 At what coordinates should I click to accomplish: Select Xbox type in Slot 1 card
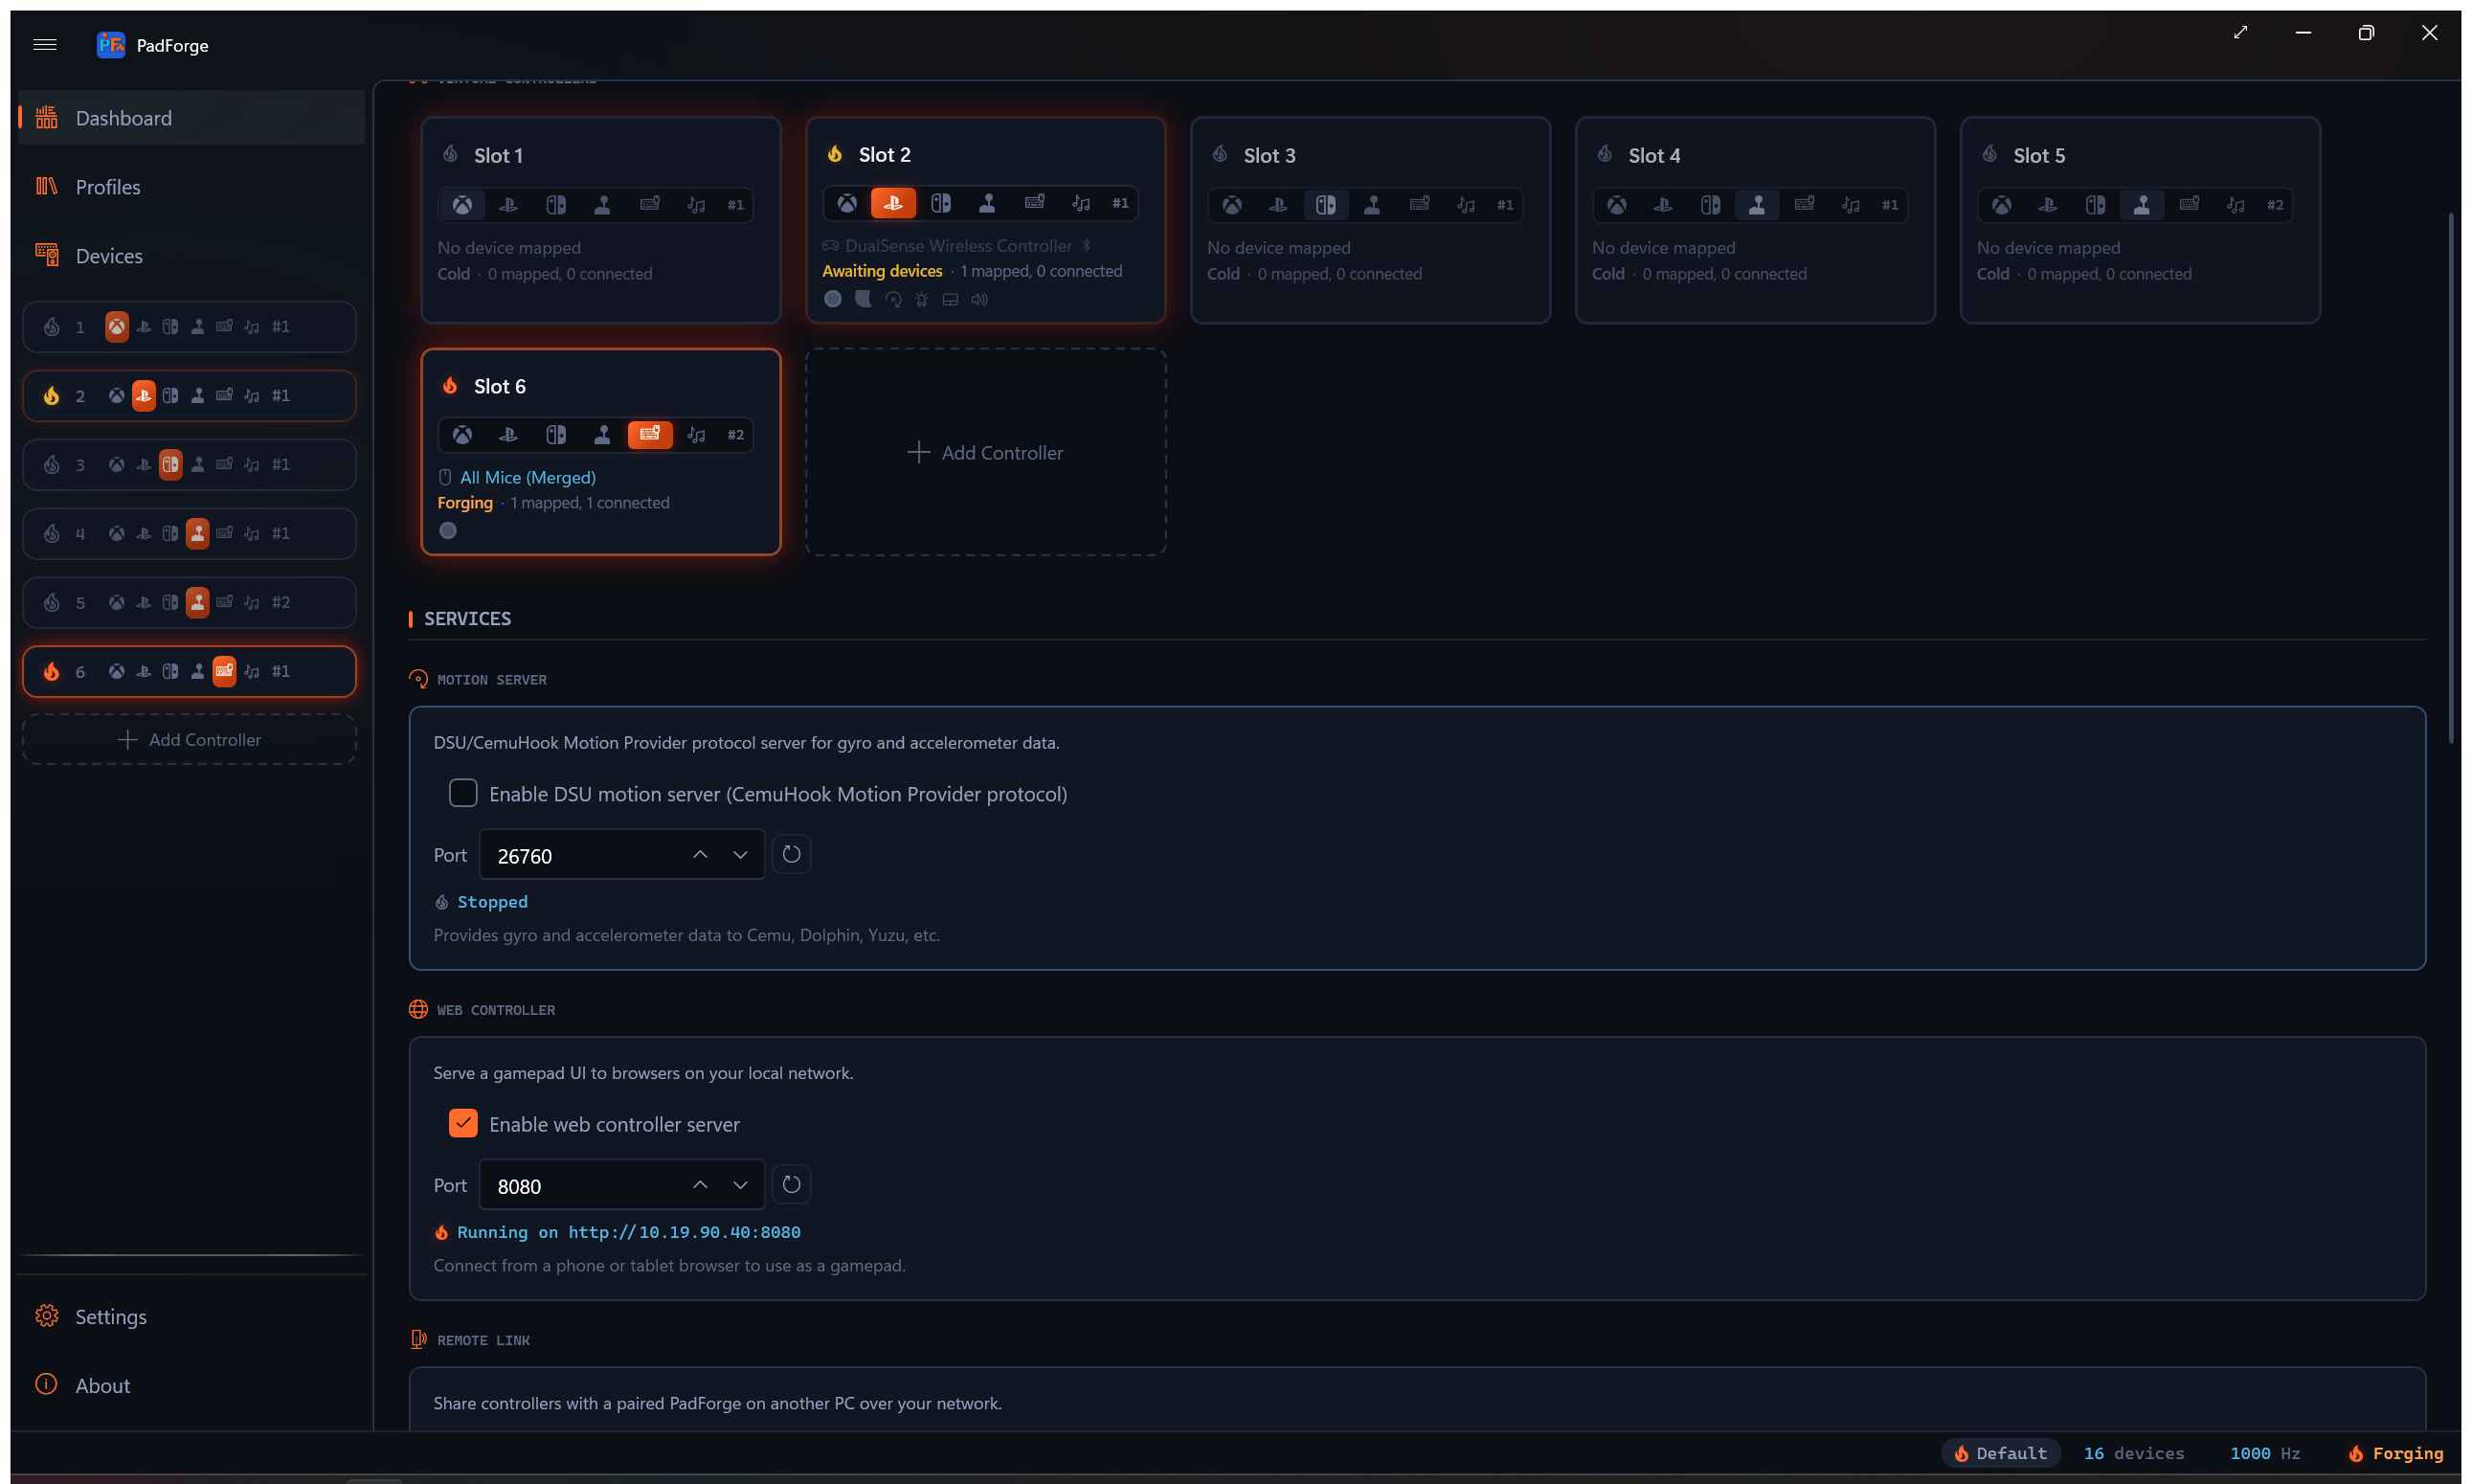[462, 205]
